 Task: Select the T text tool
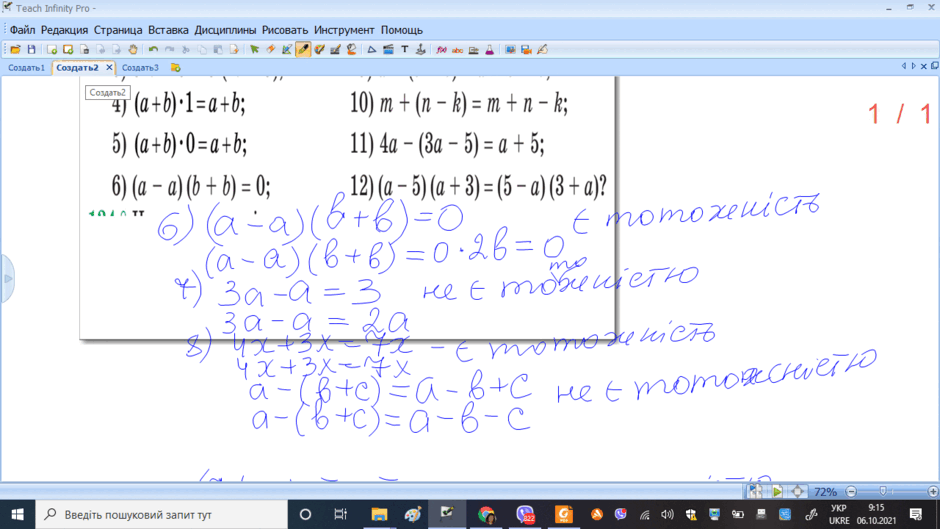(405, 50)
